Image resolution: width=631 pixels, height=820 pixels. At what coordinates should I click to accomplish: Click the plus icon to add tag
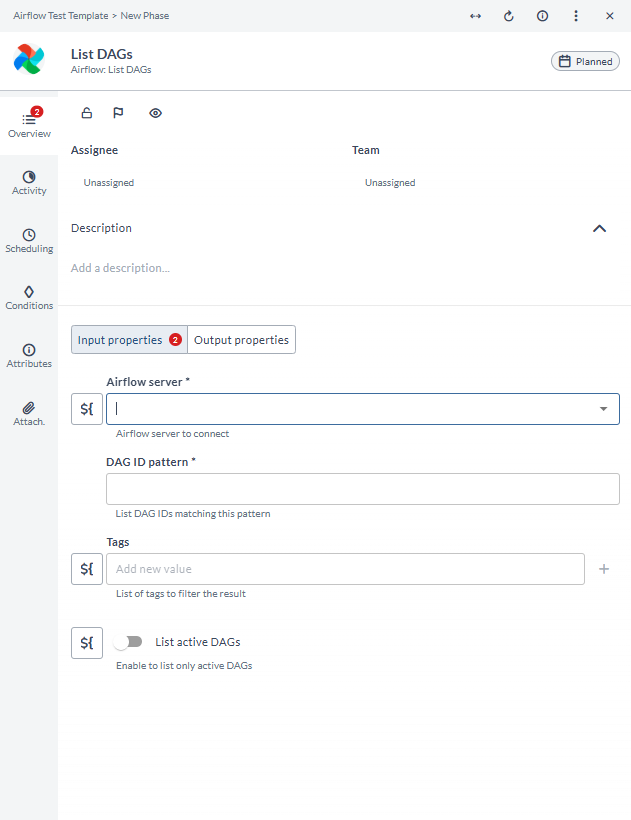(604, 569)
